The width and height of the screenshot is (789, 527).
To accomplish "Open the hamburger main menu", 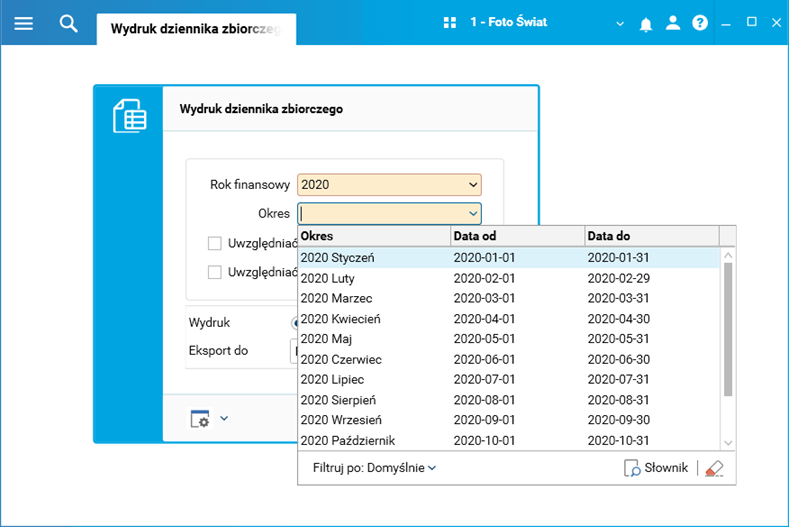I will coord(23,22).
